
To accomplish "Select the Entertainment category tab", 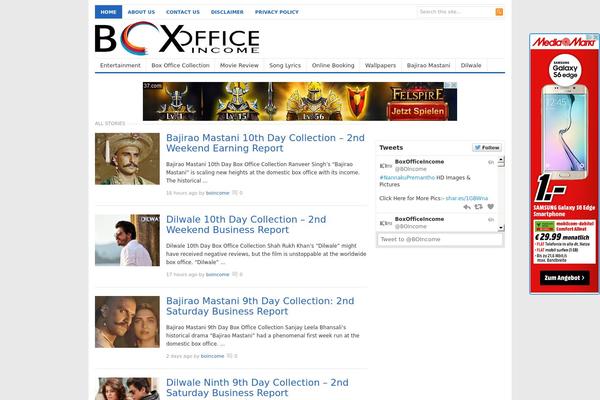I will 120,65.
